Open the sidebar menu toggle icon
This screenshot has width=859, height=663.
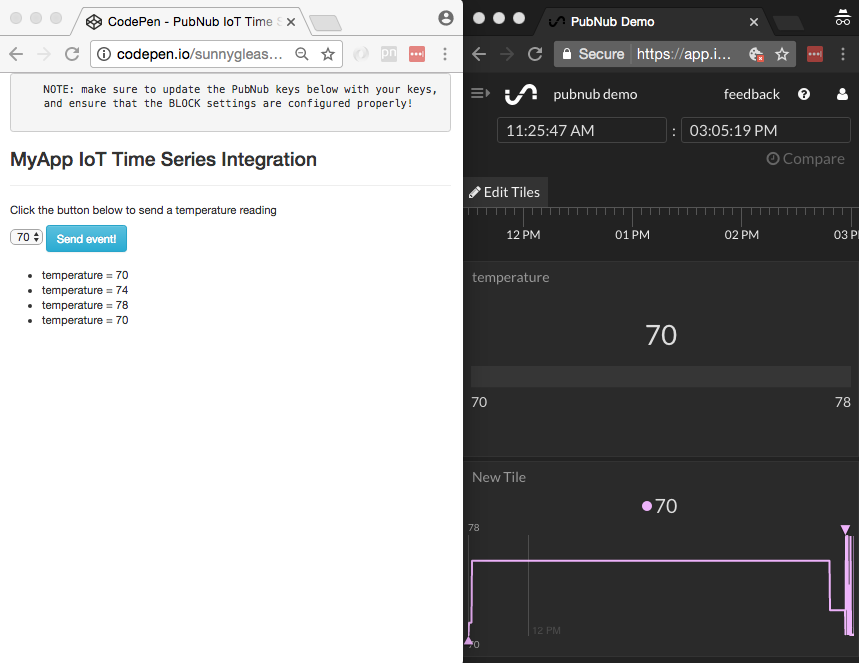coord(480,94)
